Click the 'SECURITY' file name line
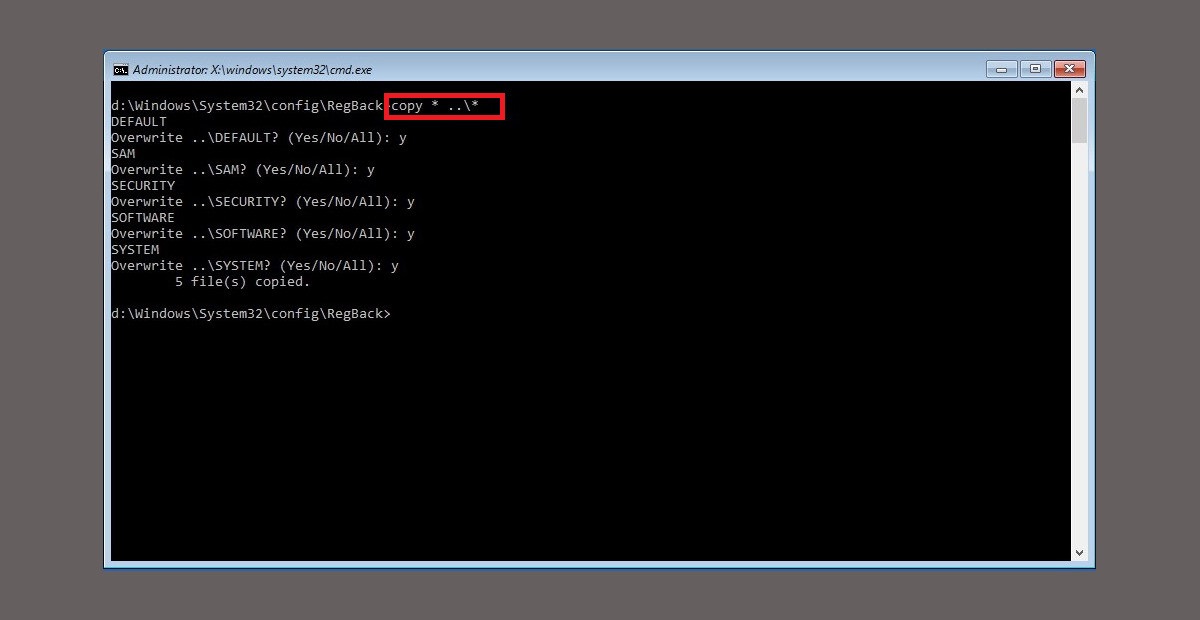The image size is (1200, 620). (143, 186)
